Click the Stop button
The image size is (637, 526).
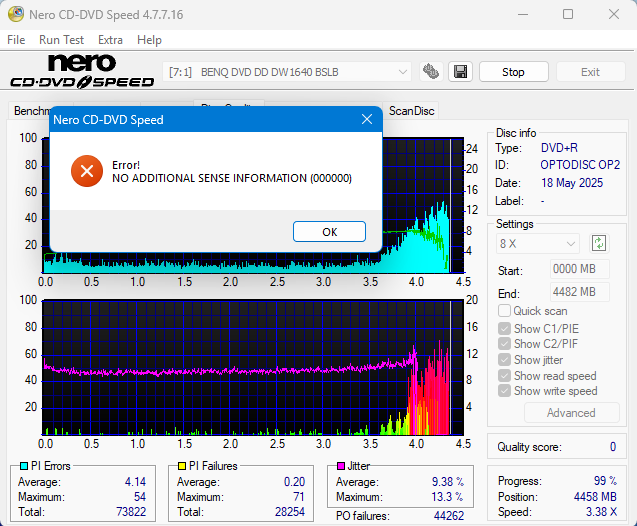pos(513,72)
